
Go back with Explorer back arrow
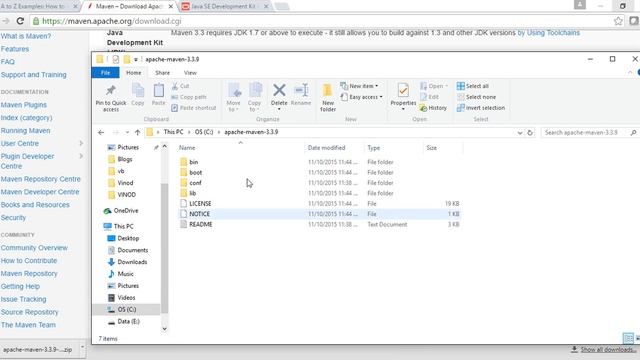click(x=101, y=132)
